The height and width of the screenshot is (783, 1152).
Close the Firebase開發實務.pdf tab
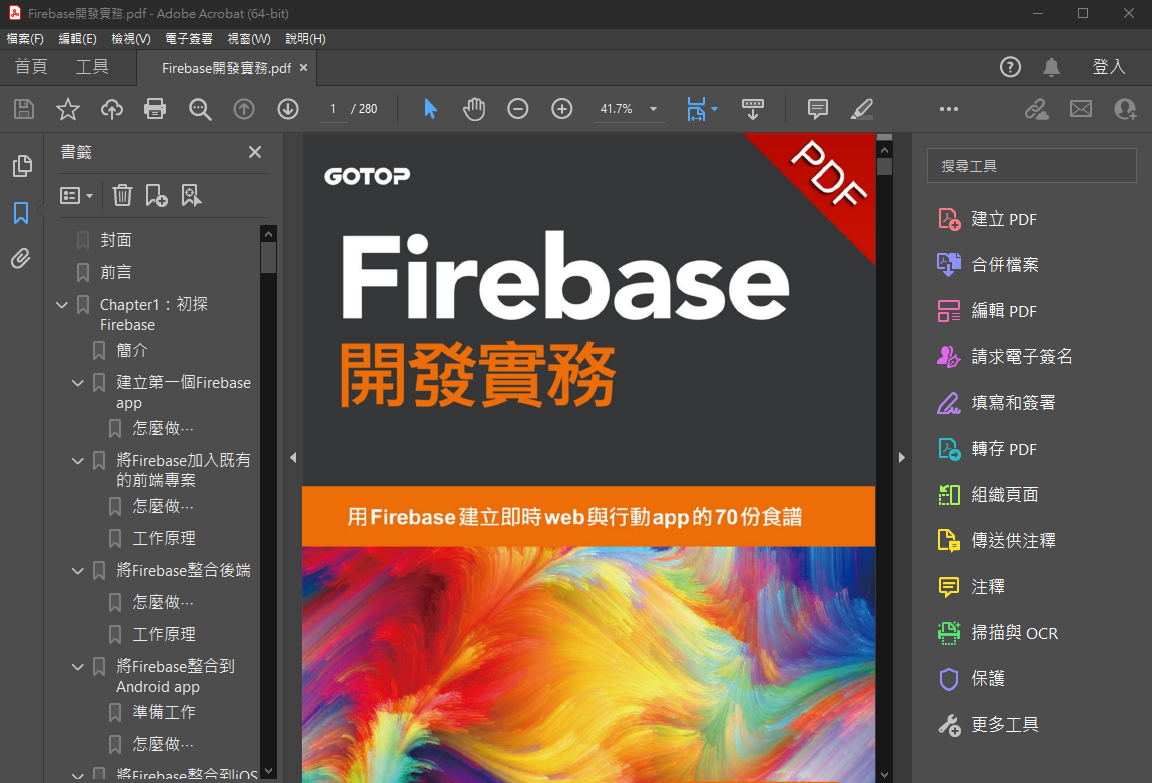pos(303,68)
